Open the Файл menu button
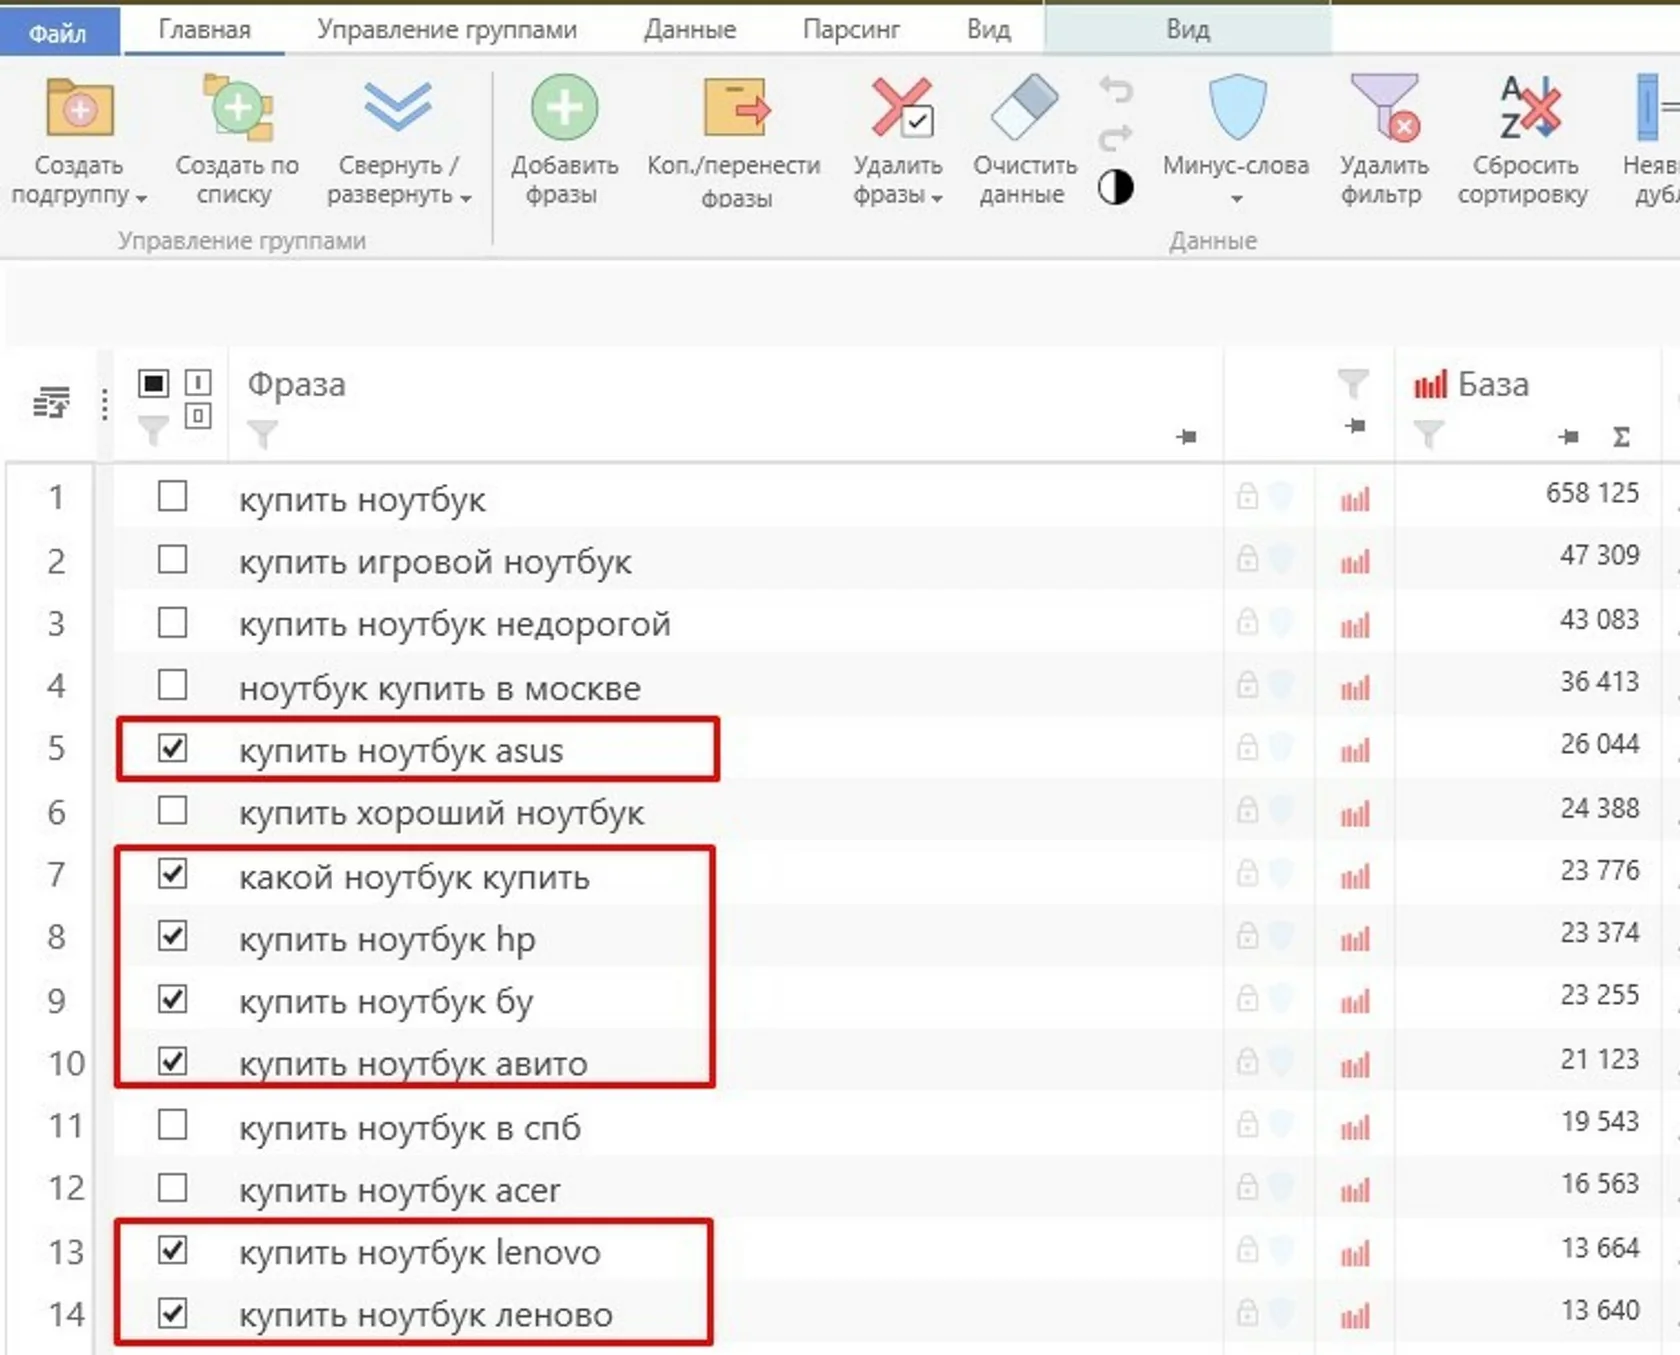The width and height of the screenshot is (1680, 1355). 59,32
